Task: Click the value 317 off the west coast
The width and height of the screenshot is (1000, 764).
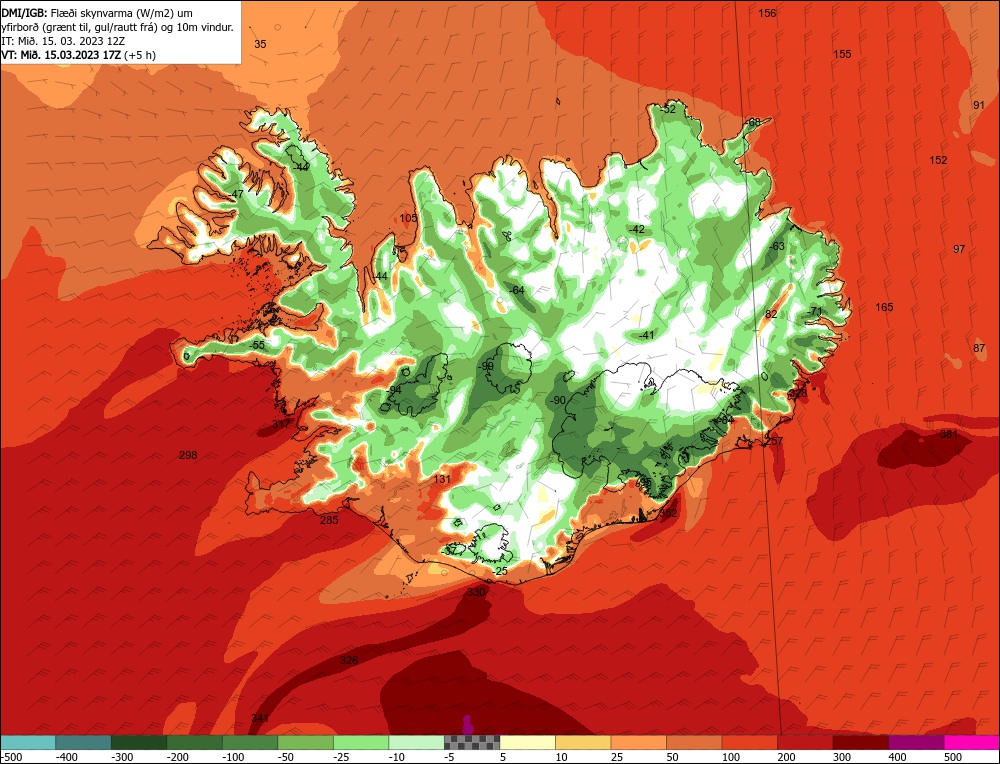Action: (x=281, y=424)
